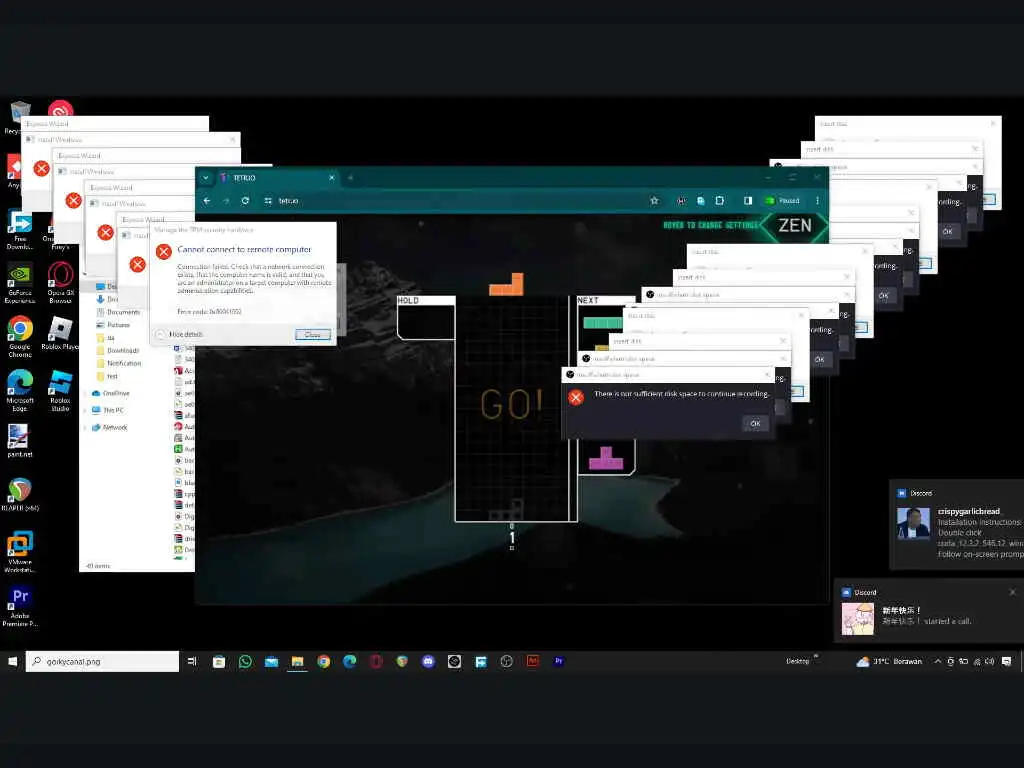Open the weather widget on the taskbar
Screen dimensions: 1024x768
tap(889, 662)
